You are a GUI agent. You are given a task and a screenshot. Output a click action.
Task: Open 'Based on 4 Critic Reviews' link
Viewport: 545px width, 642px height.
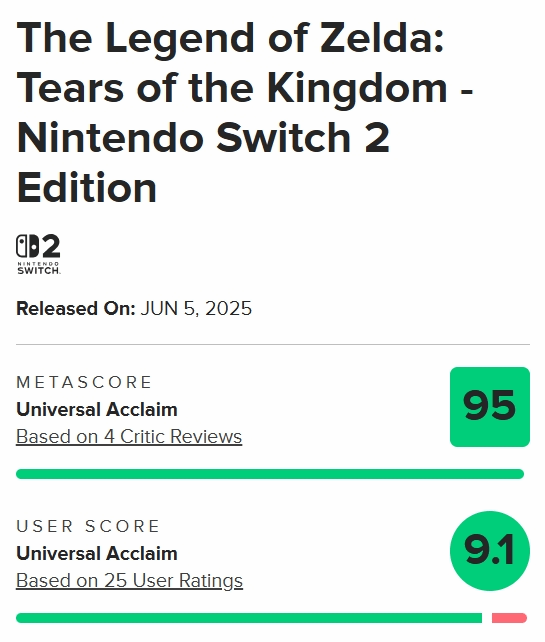click(x=129, y=436)
